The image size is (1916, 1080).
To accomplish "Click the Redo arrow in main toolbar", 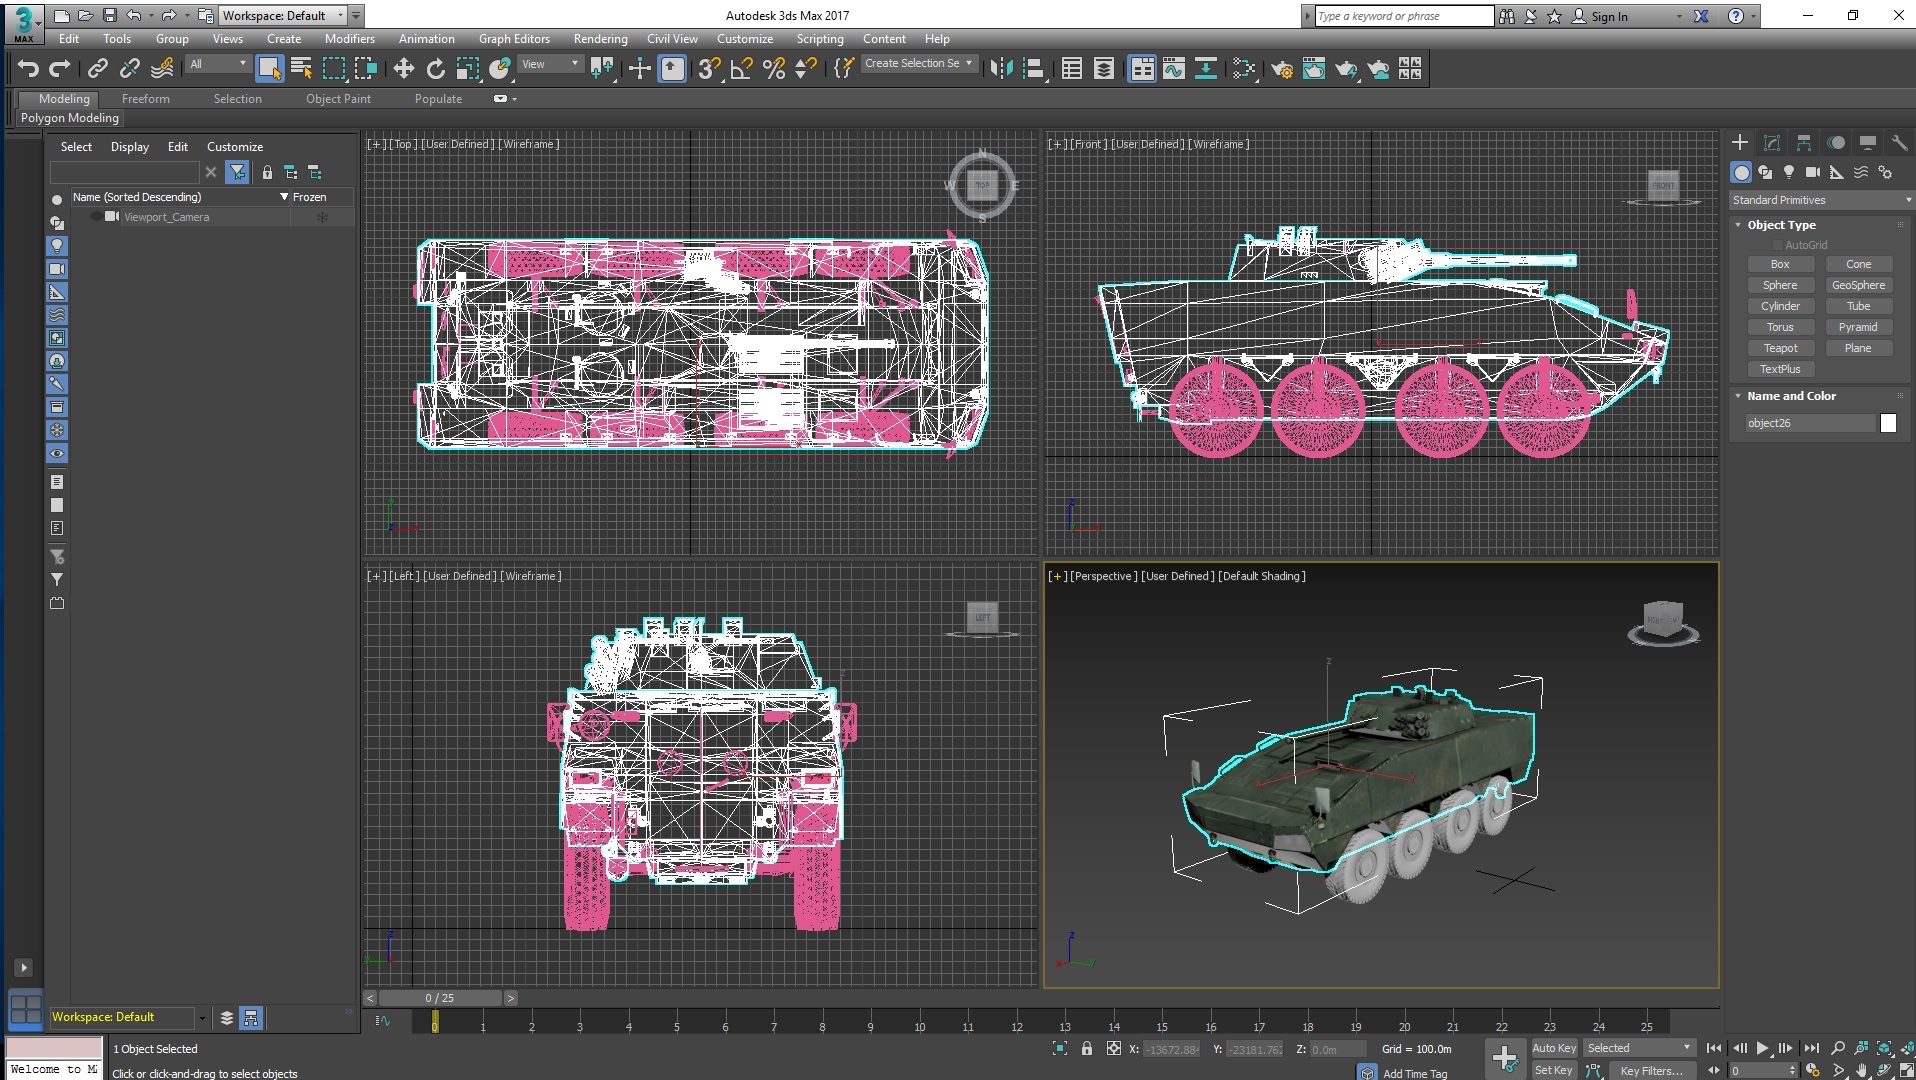I will click(60, 68).
